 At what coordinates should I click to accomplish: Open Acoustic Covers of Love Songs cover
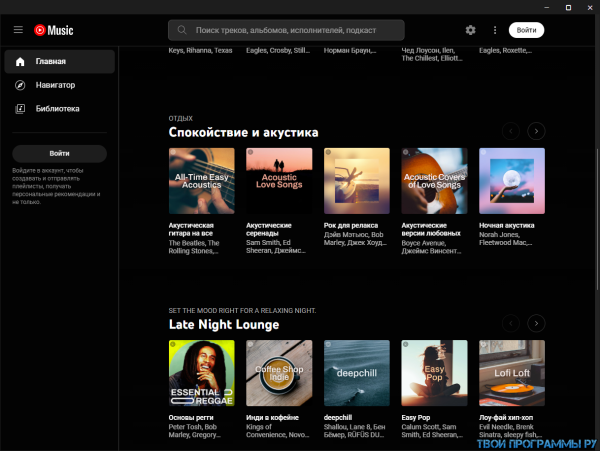[x=434, y=181]
